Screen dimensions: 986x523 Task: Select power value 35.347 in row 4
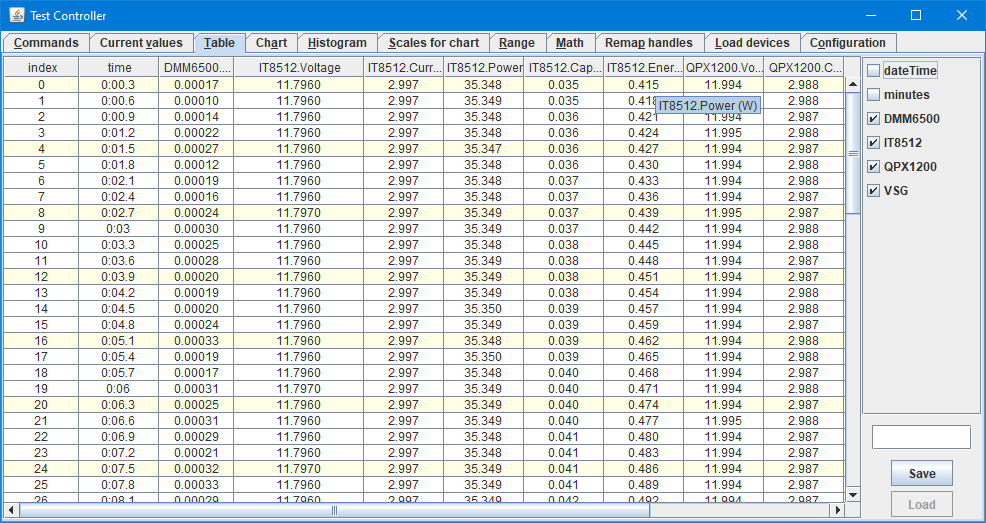(484, 149)
